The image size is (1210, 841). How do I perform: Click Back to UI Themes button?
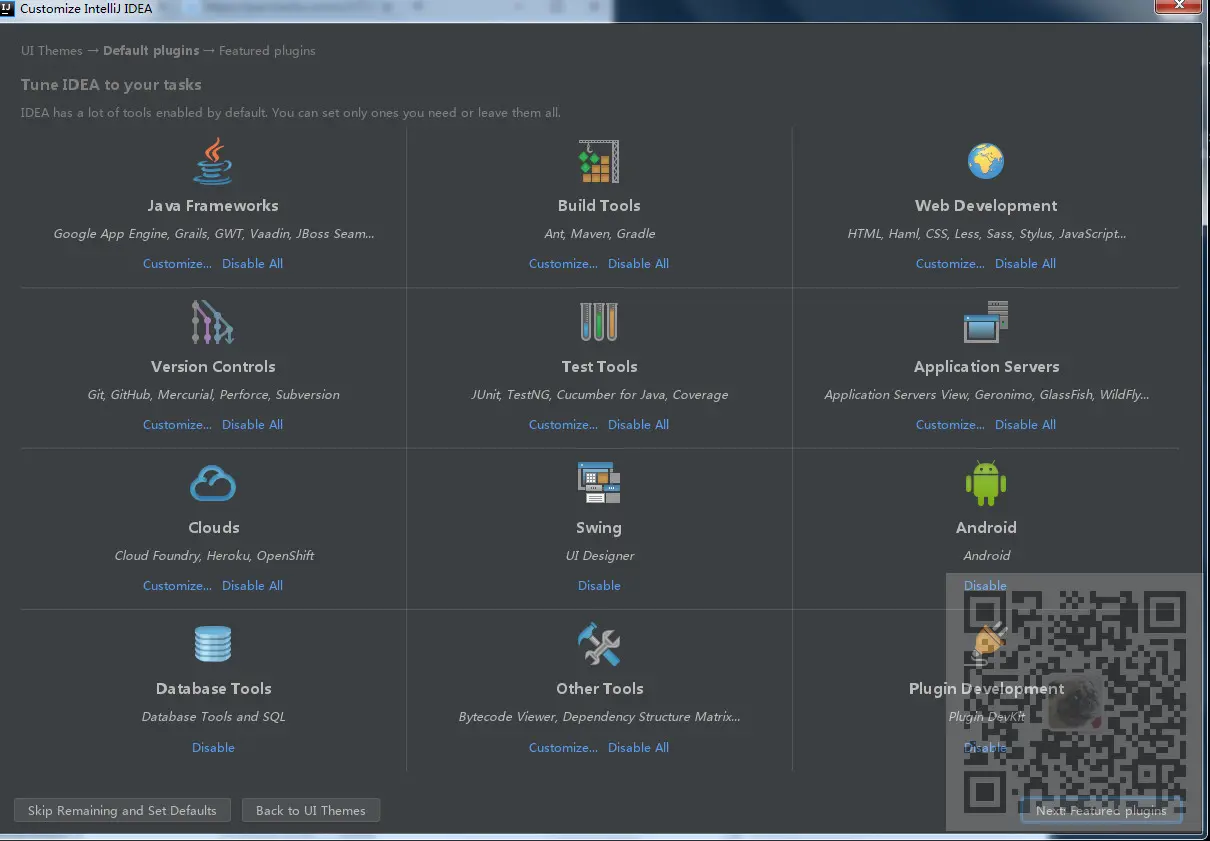[x=311, y=810]
